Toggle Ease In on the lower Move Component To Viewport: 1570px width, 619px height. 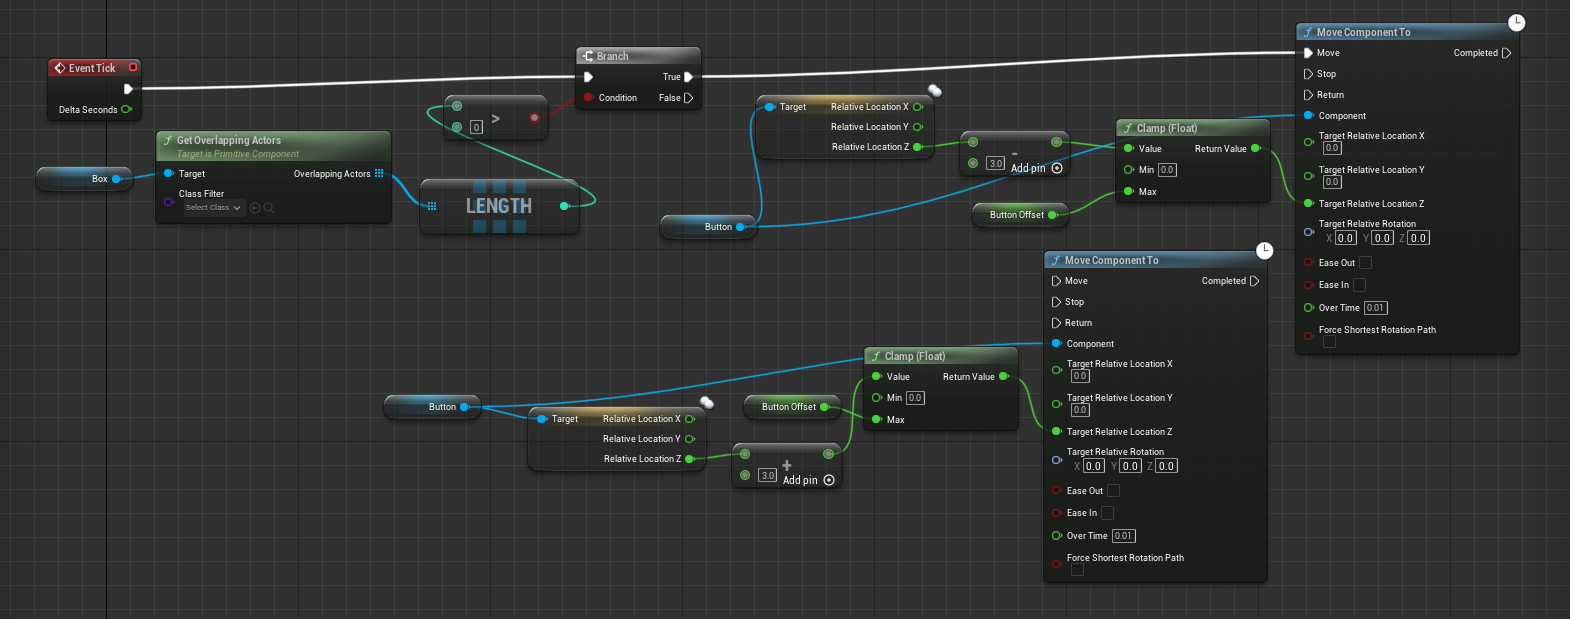tap(1107, 513)
